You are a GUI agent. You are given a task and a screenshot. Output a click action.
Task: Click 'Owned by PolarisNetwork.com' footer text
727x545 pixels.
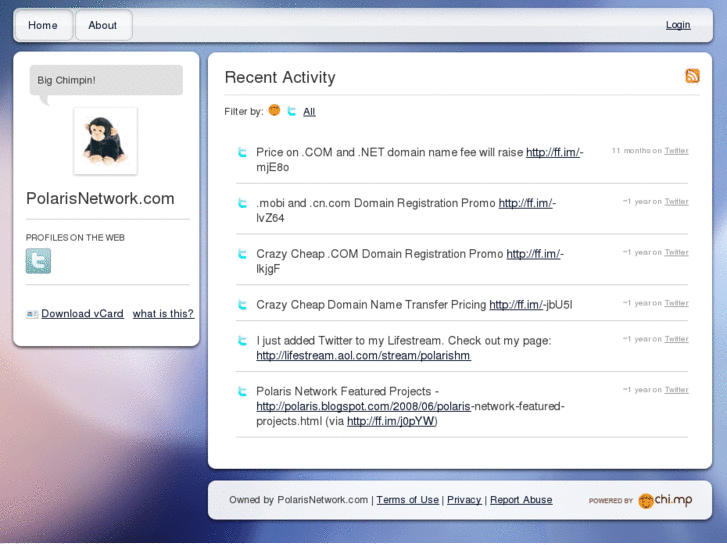[x=298, y=500]
